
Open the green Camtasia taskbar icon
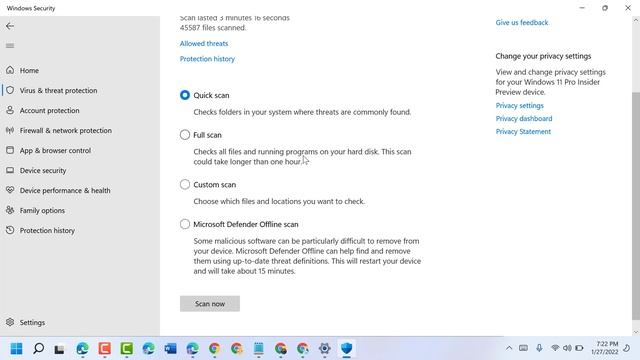coord(127,349)
